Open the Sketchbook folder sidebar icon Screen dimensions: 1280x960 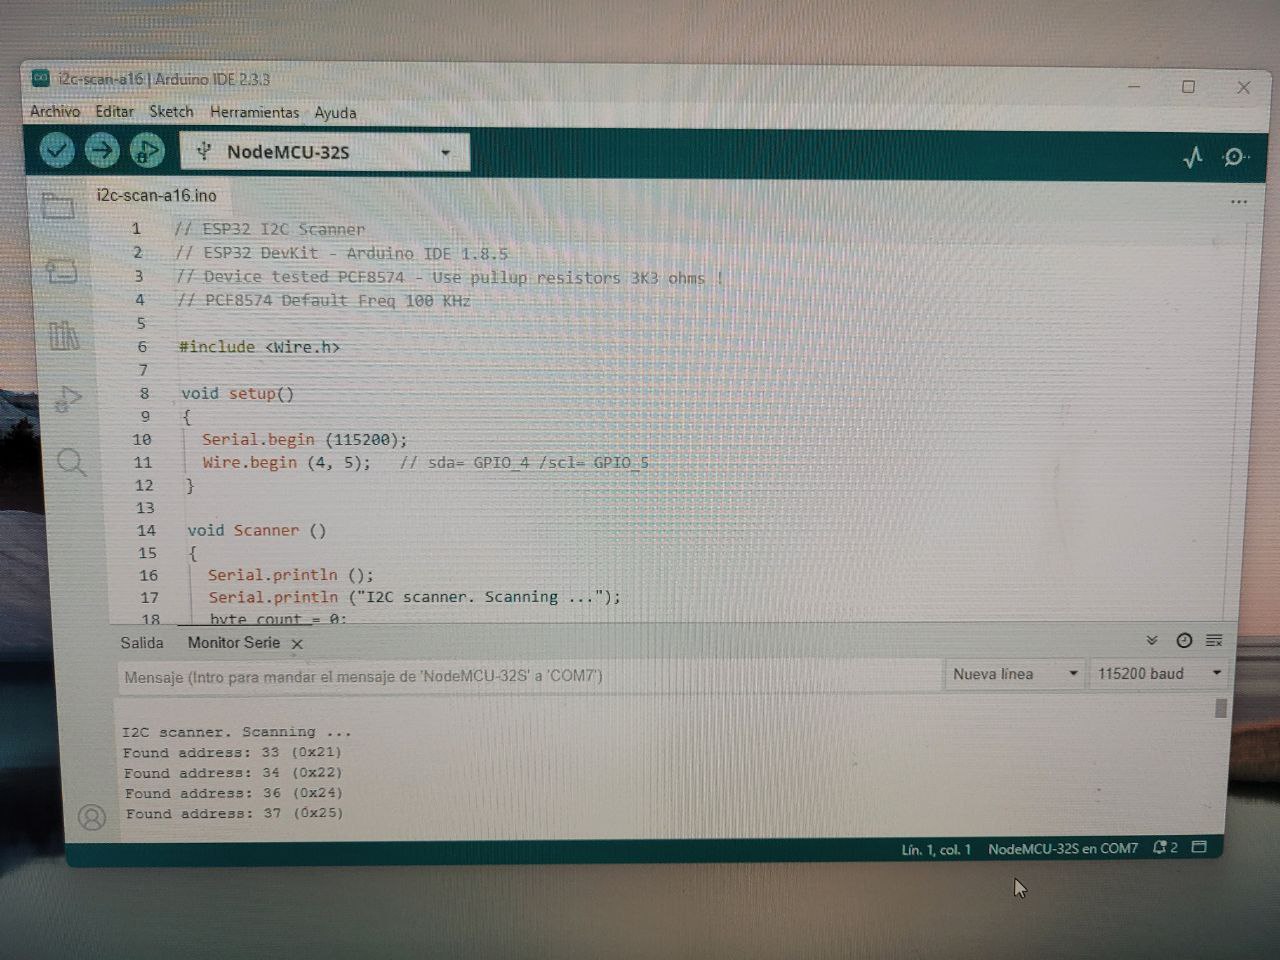click(58, 206)
